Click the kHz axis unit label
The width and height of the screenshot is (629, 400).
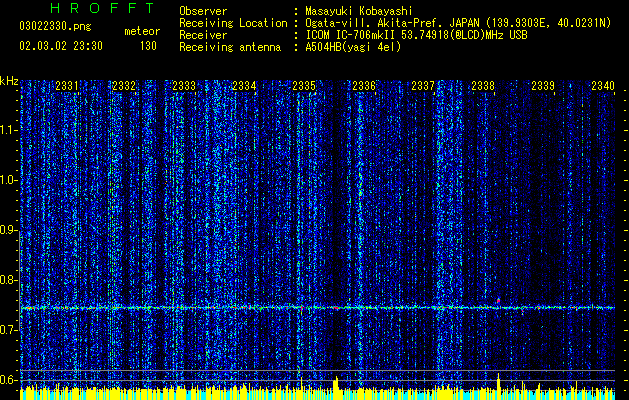click(x=9, y=81)
